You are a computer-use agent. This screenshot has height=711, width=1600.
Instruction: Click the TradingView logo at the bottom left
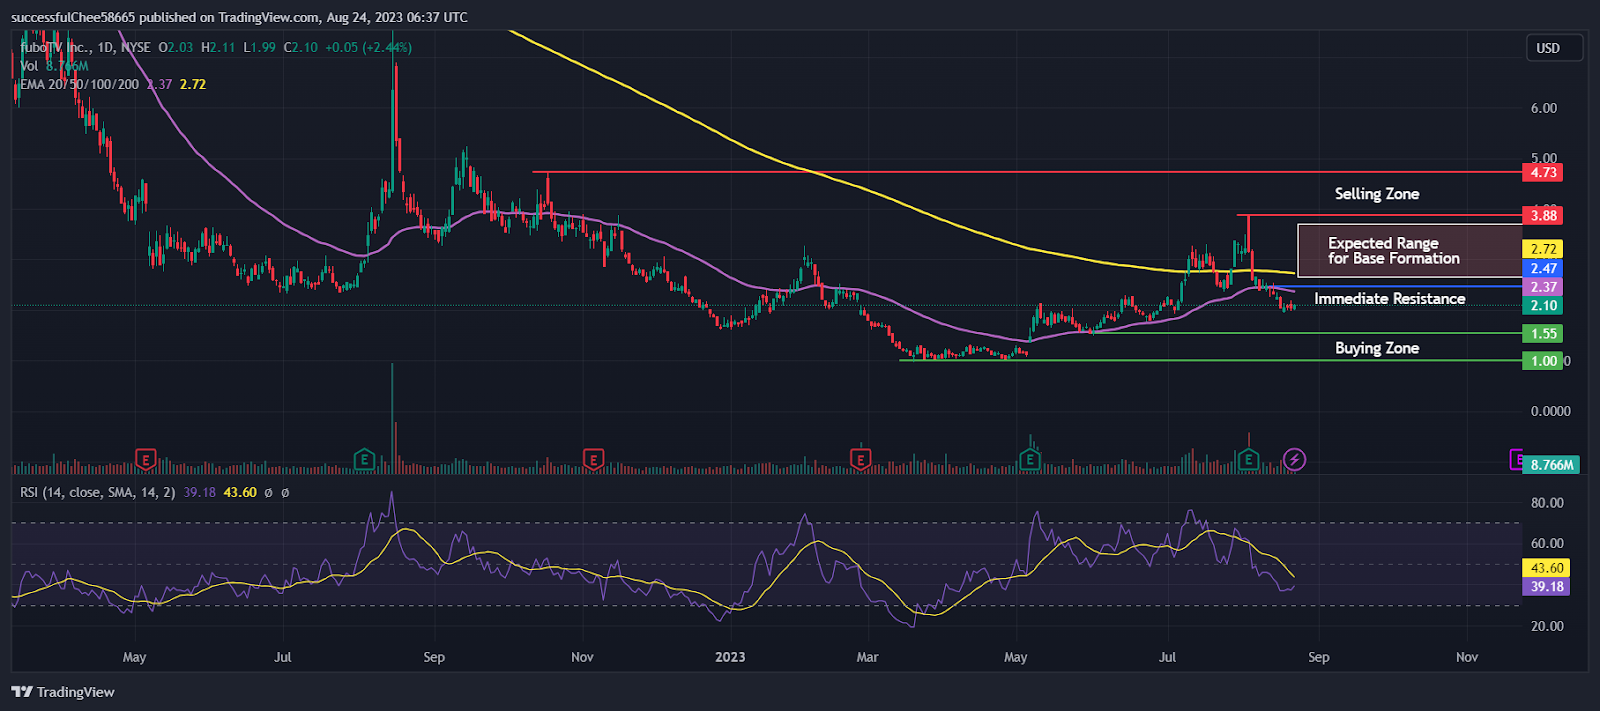click(x=63, y=692)
